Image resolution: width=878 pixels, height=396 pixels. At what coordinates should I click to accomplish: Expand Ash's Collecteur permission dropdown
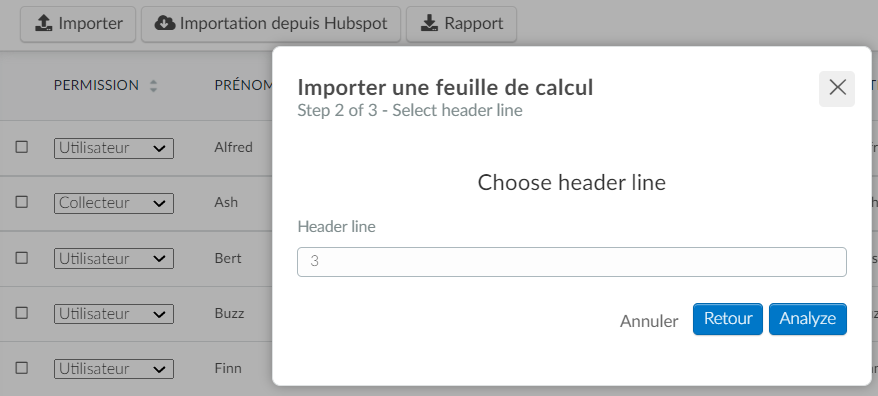114,203
